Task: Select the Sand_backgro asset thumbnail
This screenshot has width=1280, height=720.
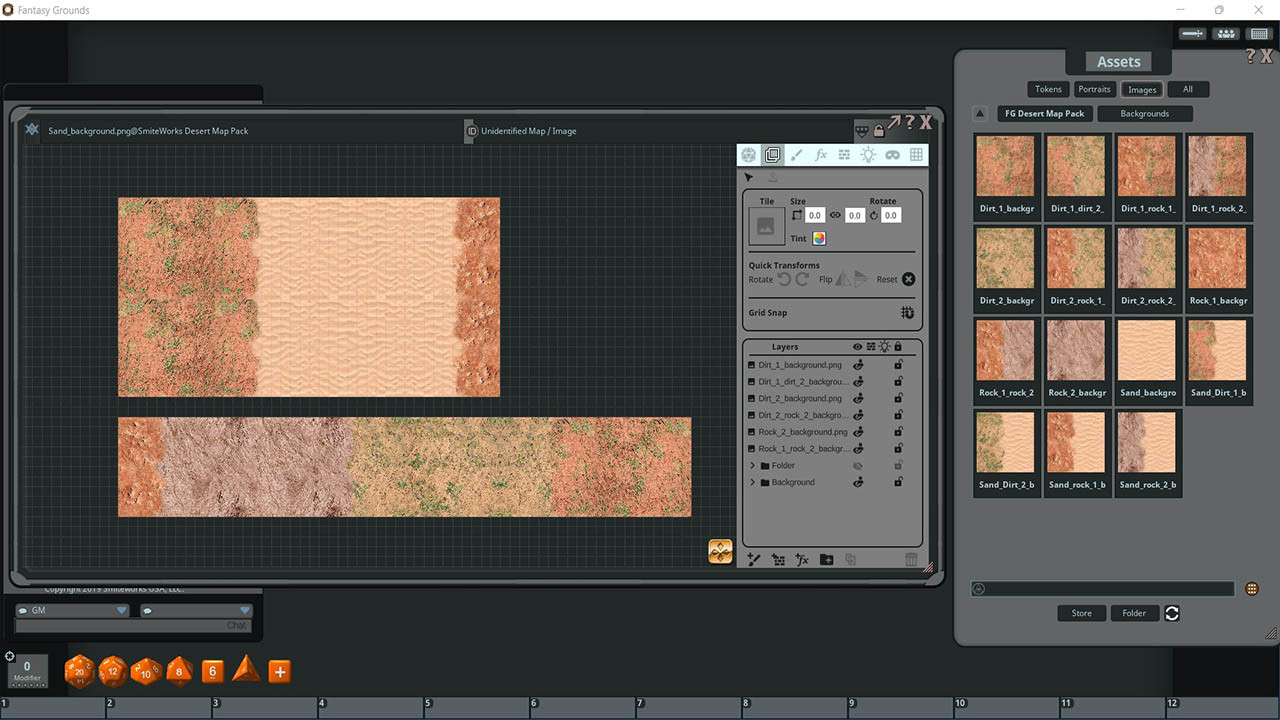Action: click(1147, 350)
